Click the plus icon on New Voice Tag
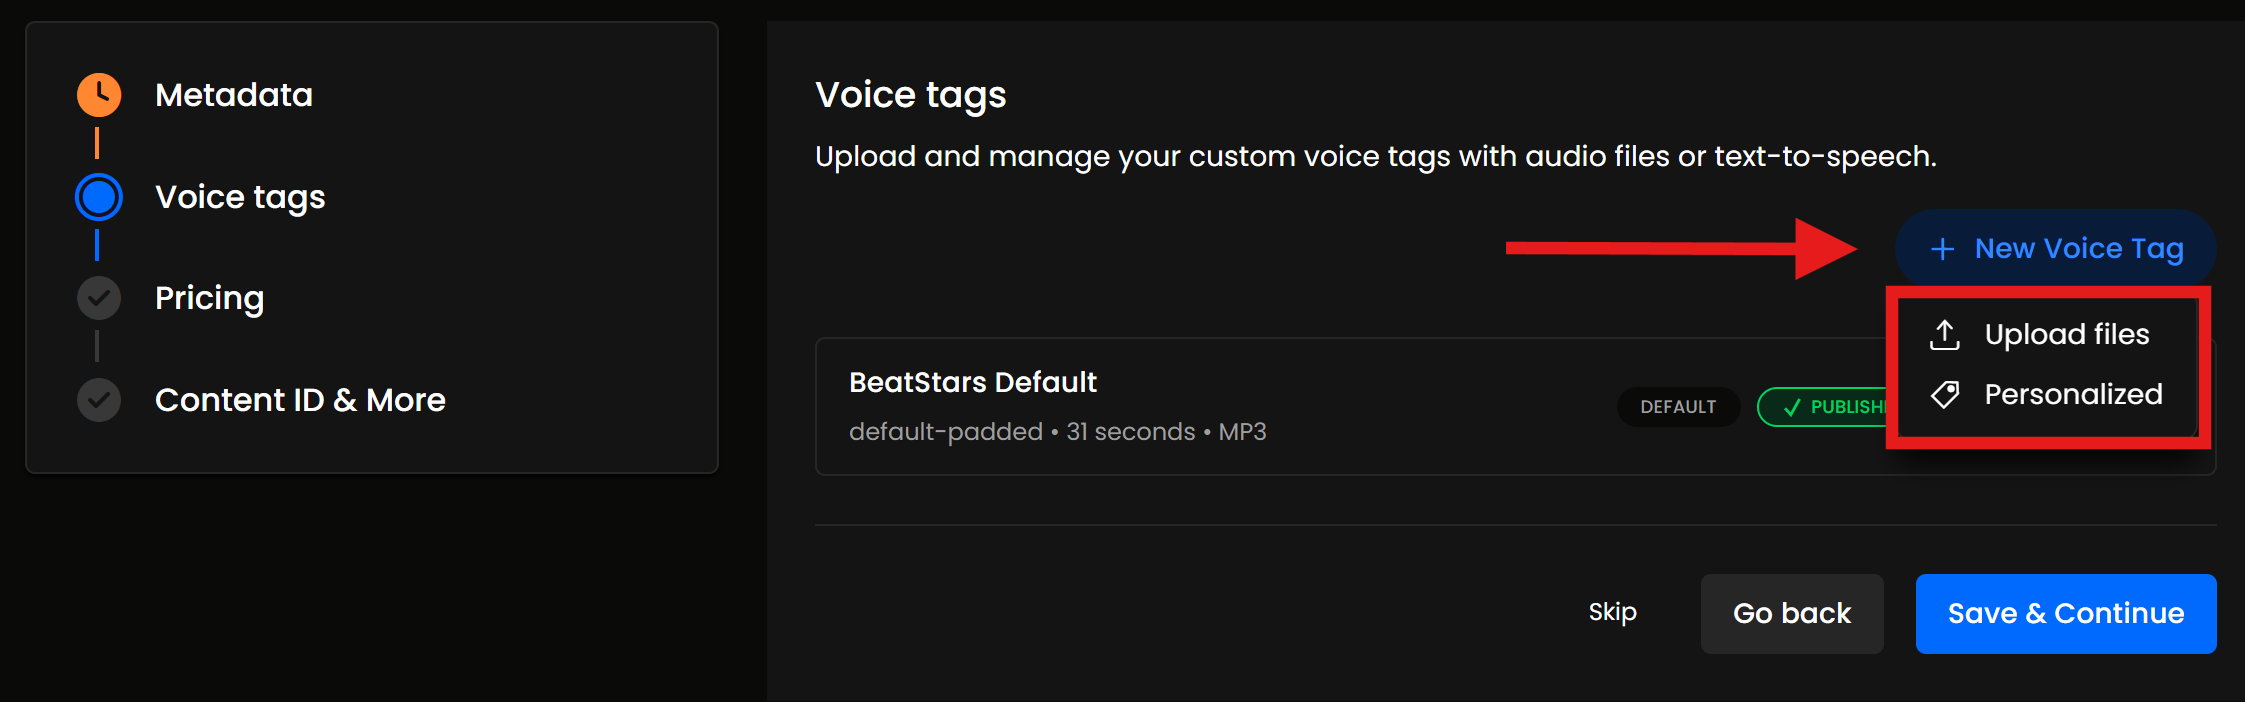2245x702 pixels. [1942, 249]
